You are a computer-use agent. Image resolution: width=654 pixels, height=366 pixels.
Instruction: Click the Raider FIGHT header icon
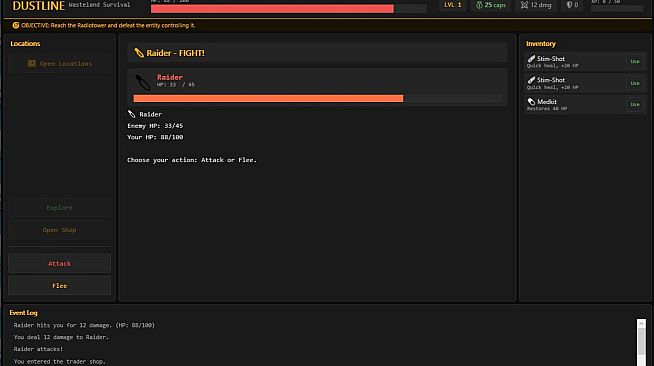tap(139, 53)
